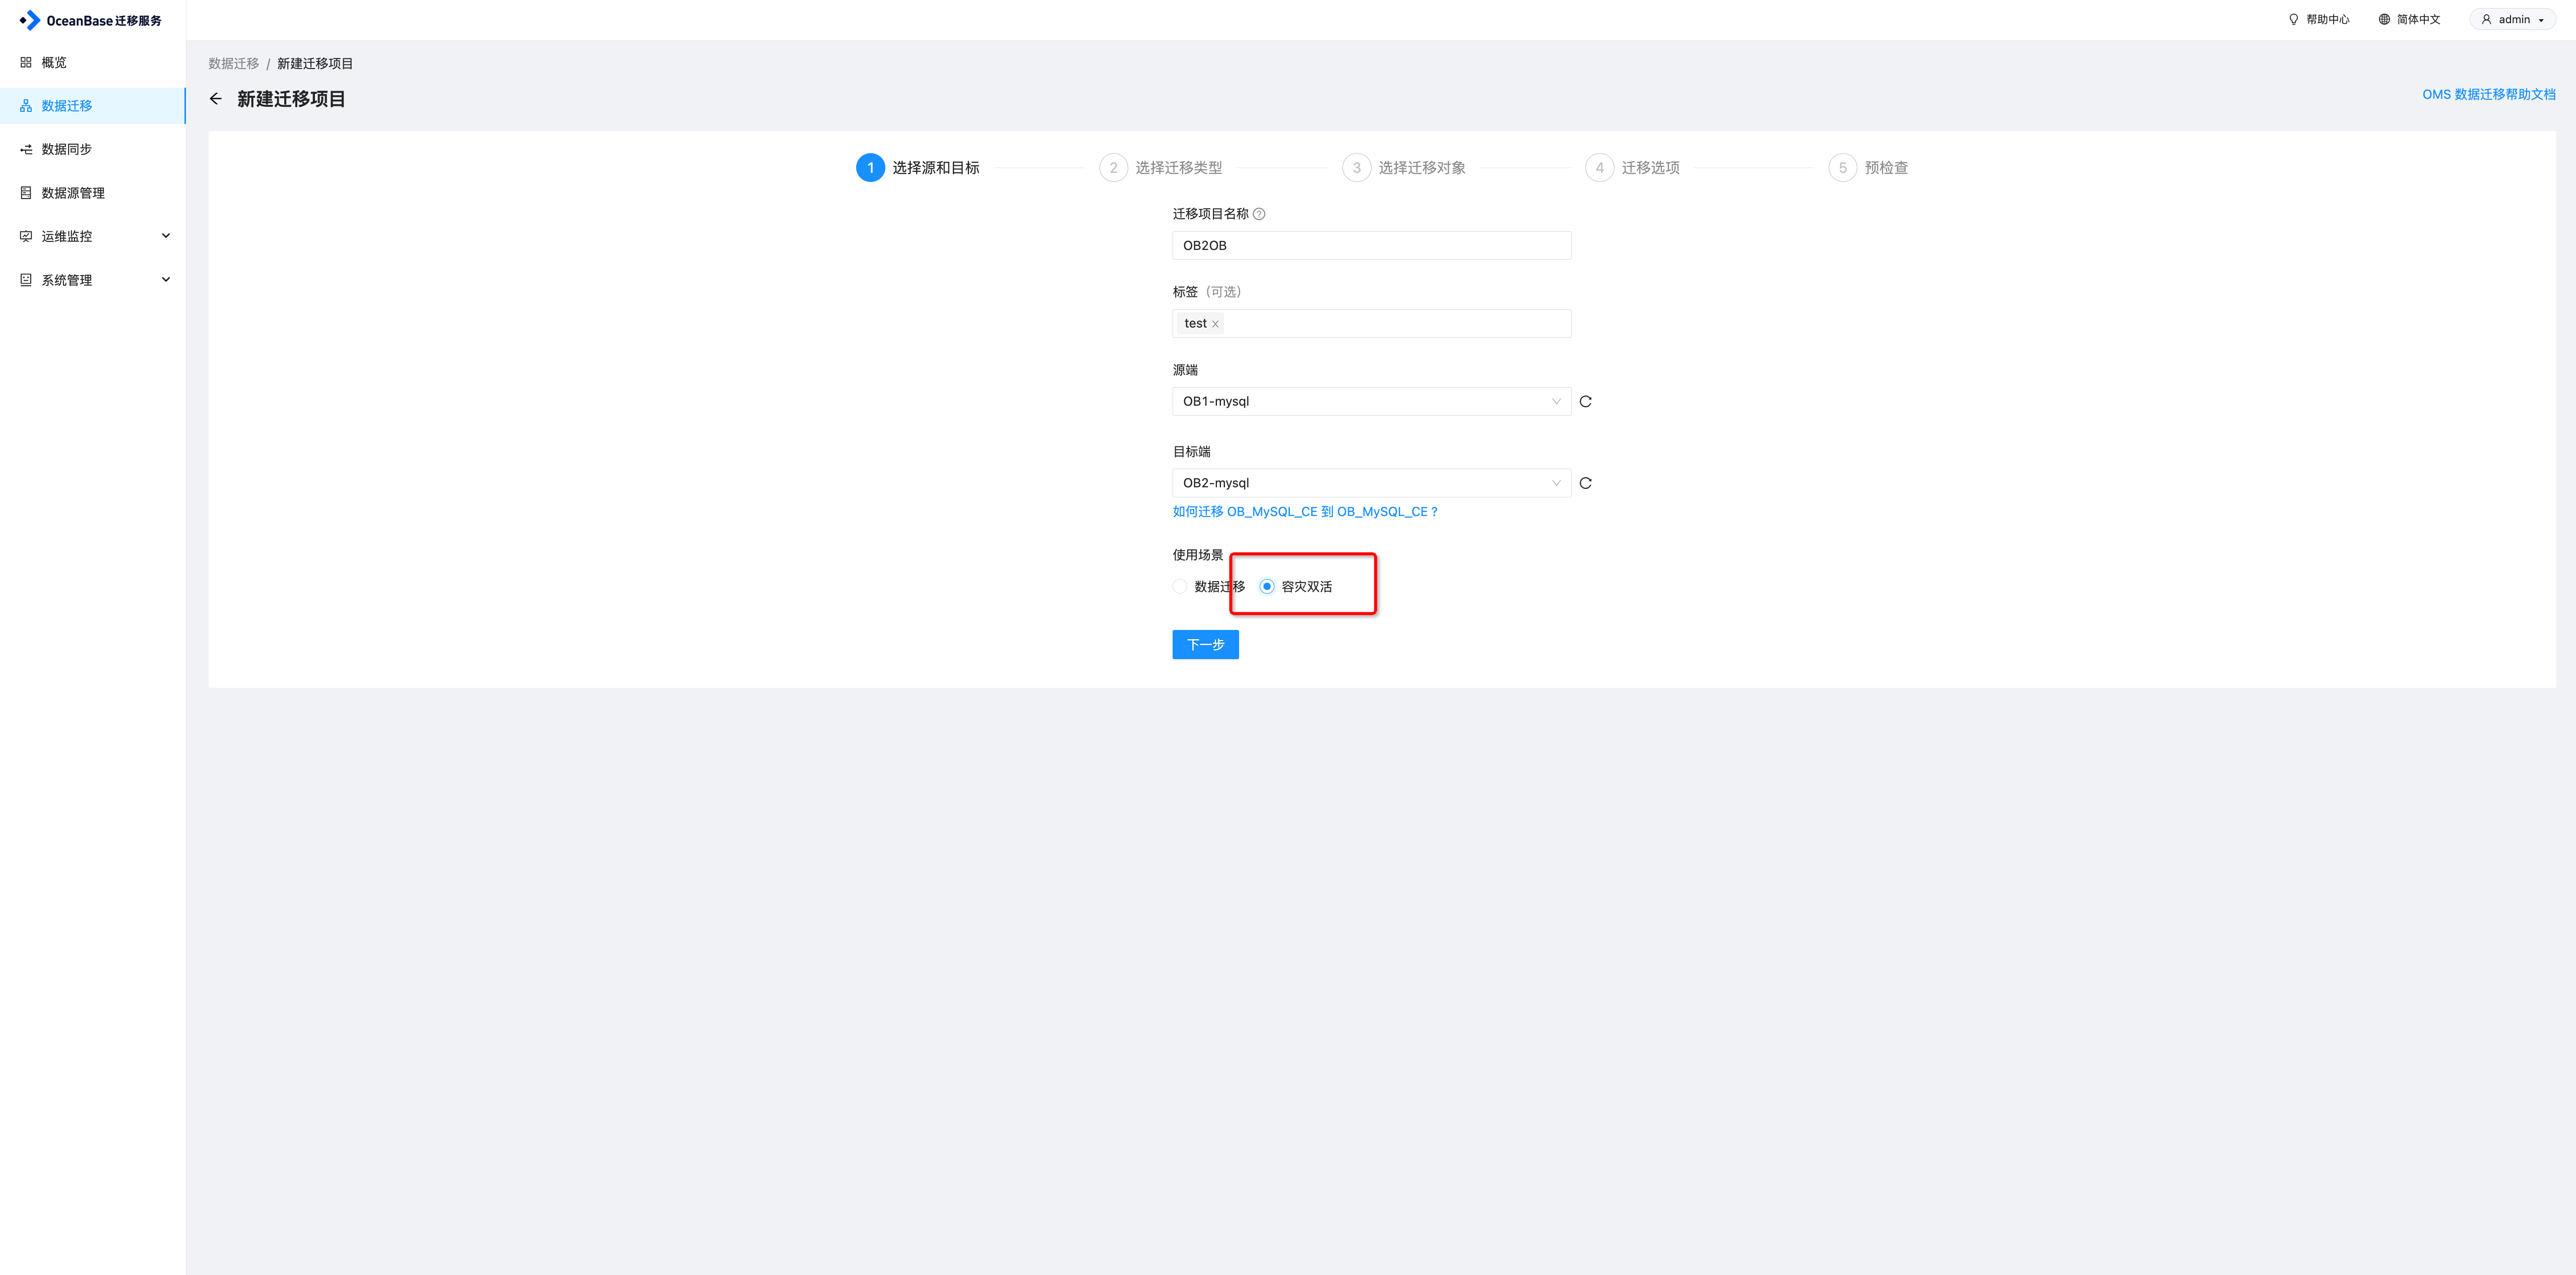2576x1275 pixels.
Task: Click the 概览 grid icon in sidebar
Action: tap(26, 62)
